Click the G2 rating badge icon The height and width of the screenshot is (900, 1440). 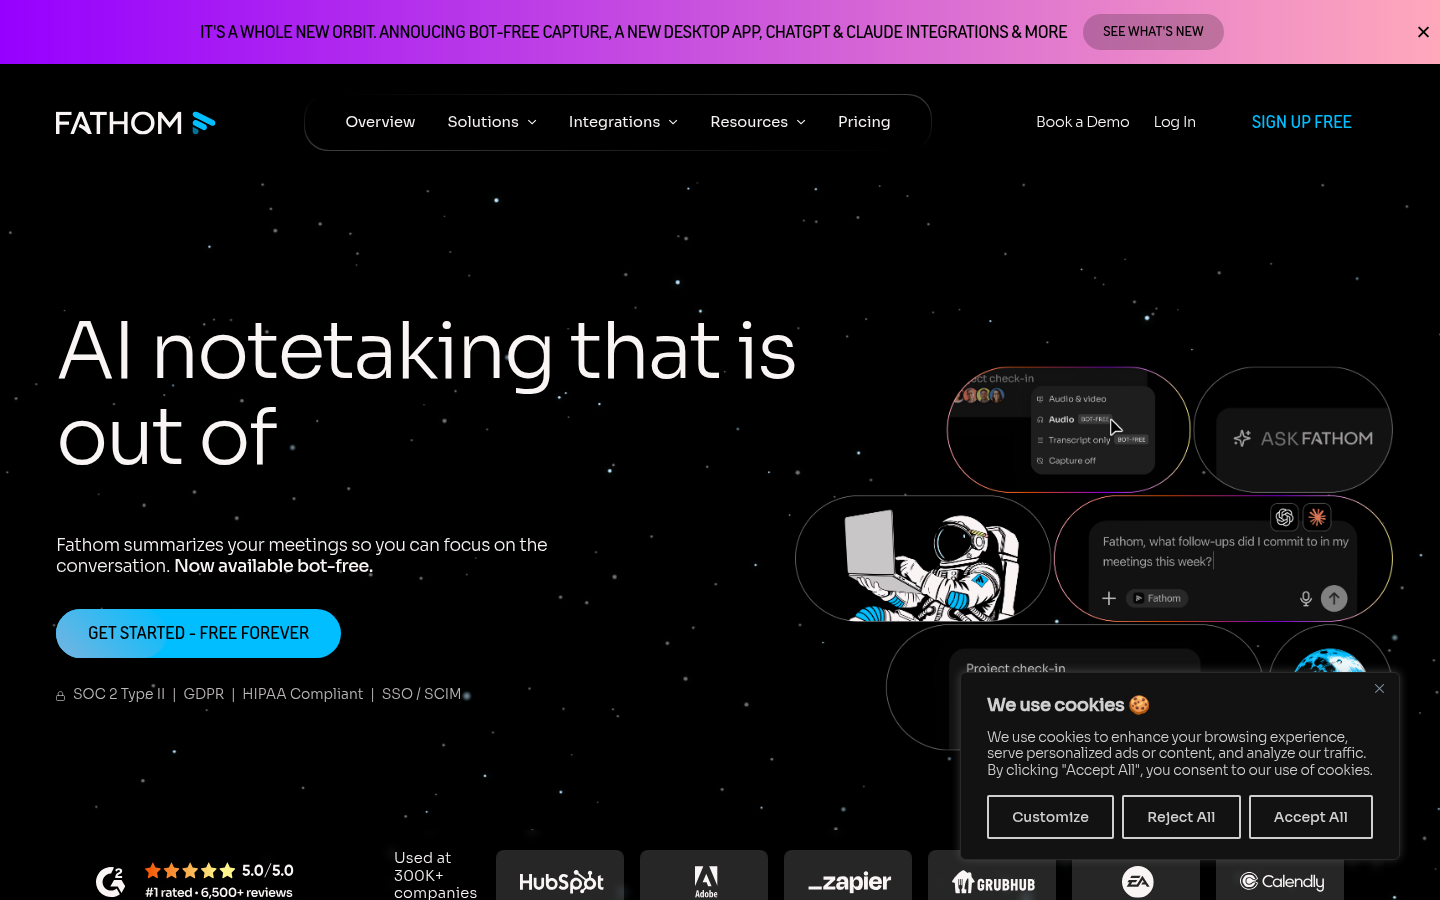[x=110, y=881]
